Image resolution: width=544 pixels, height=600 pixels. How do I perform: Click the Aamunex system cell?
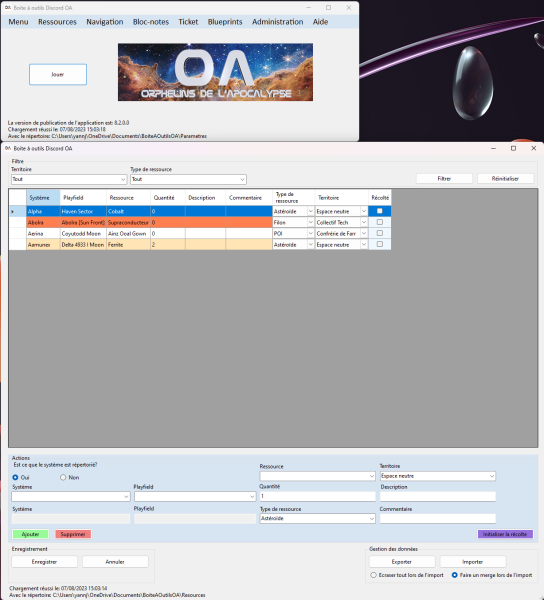pos(43,245)
